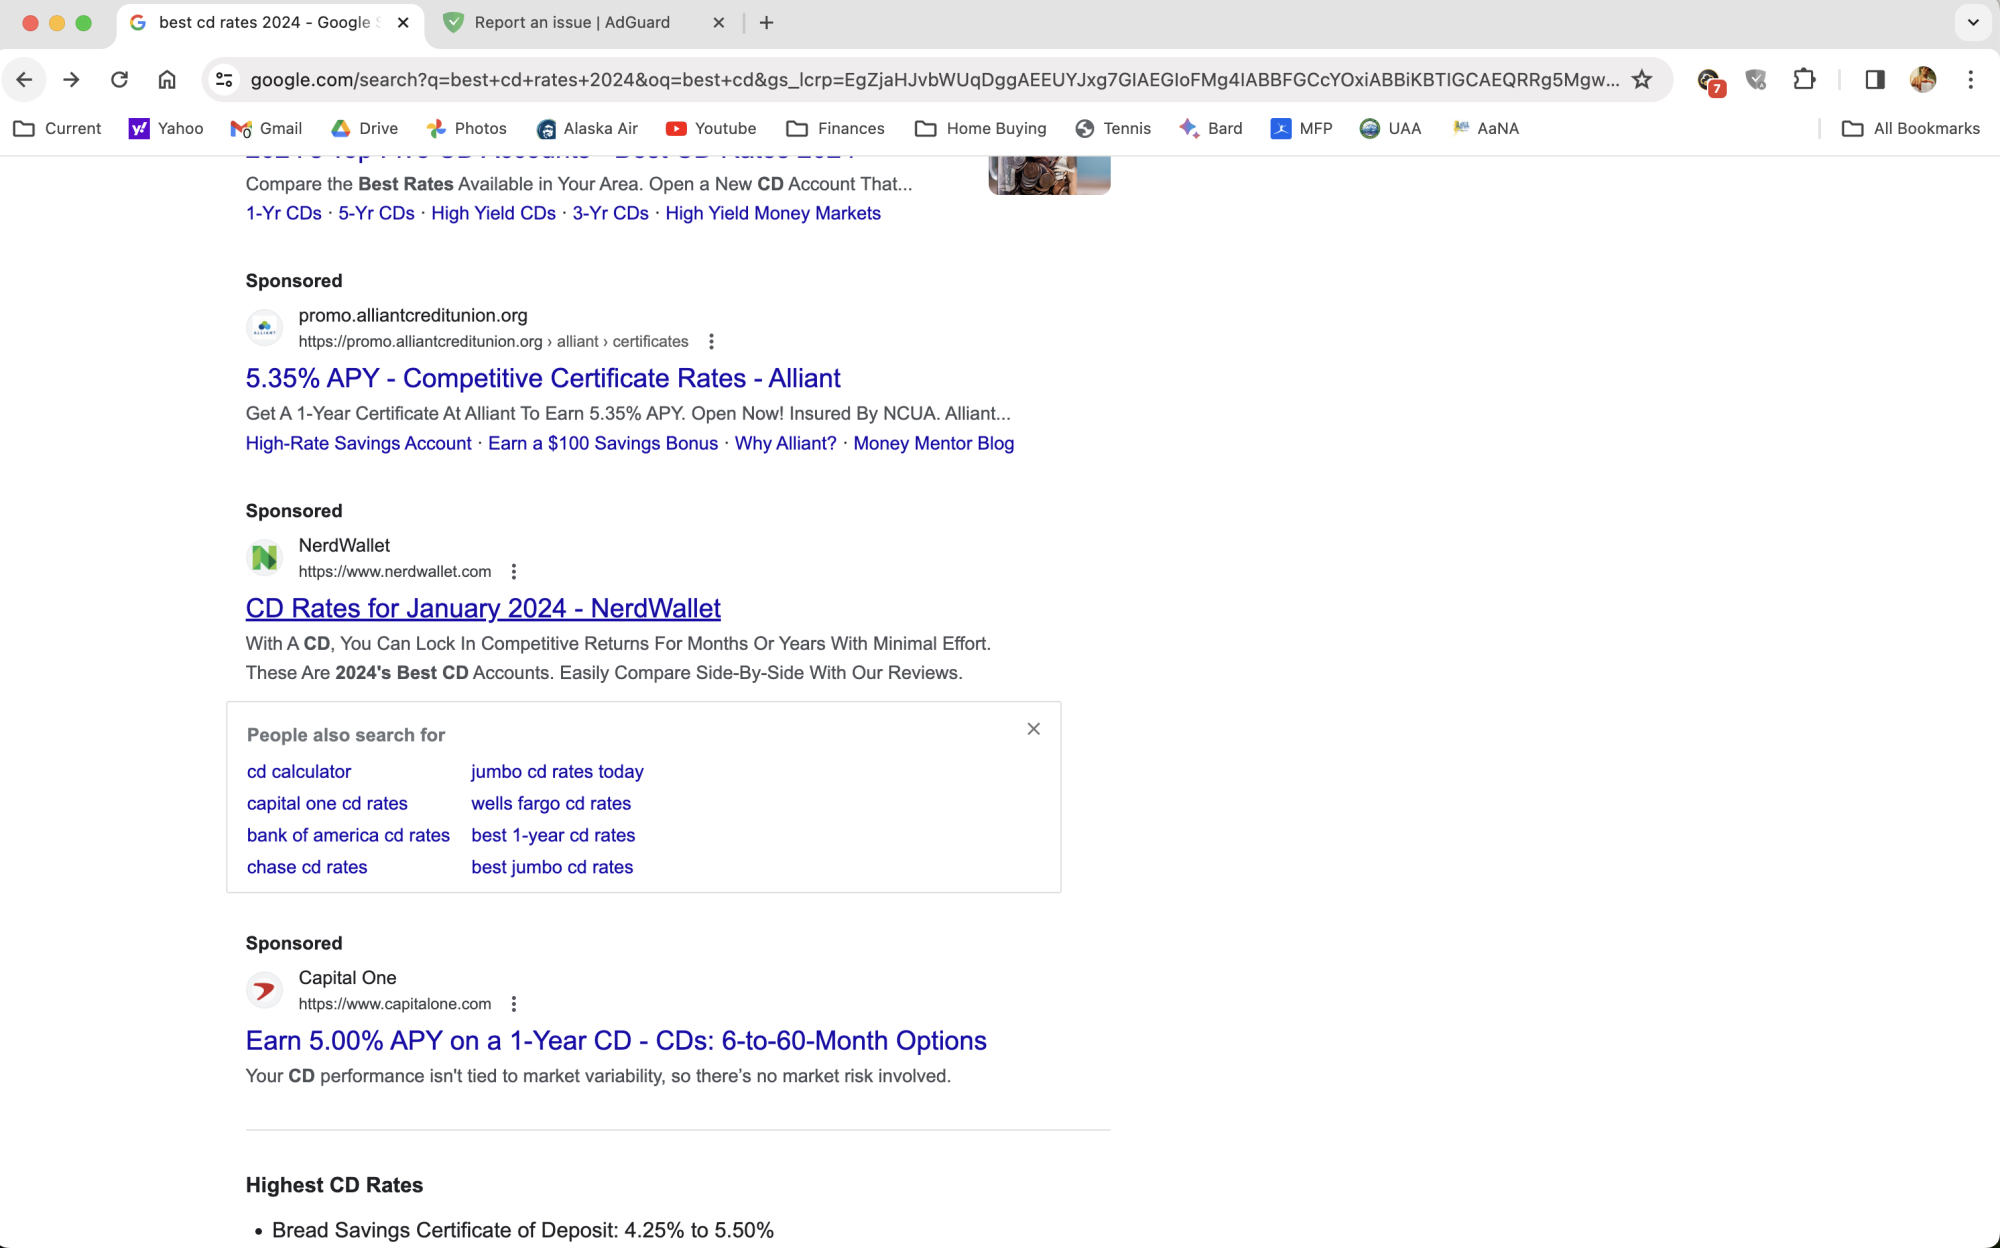Click the Chrome profile avatar

[x=1923, y=80]
